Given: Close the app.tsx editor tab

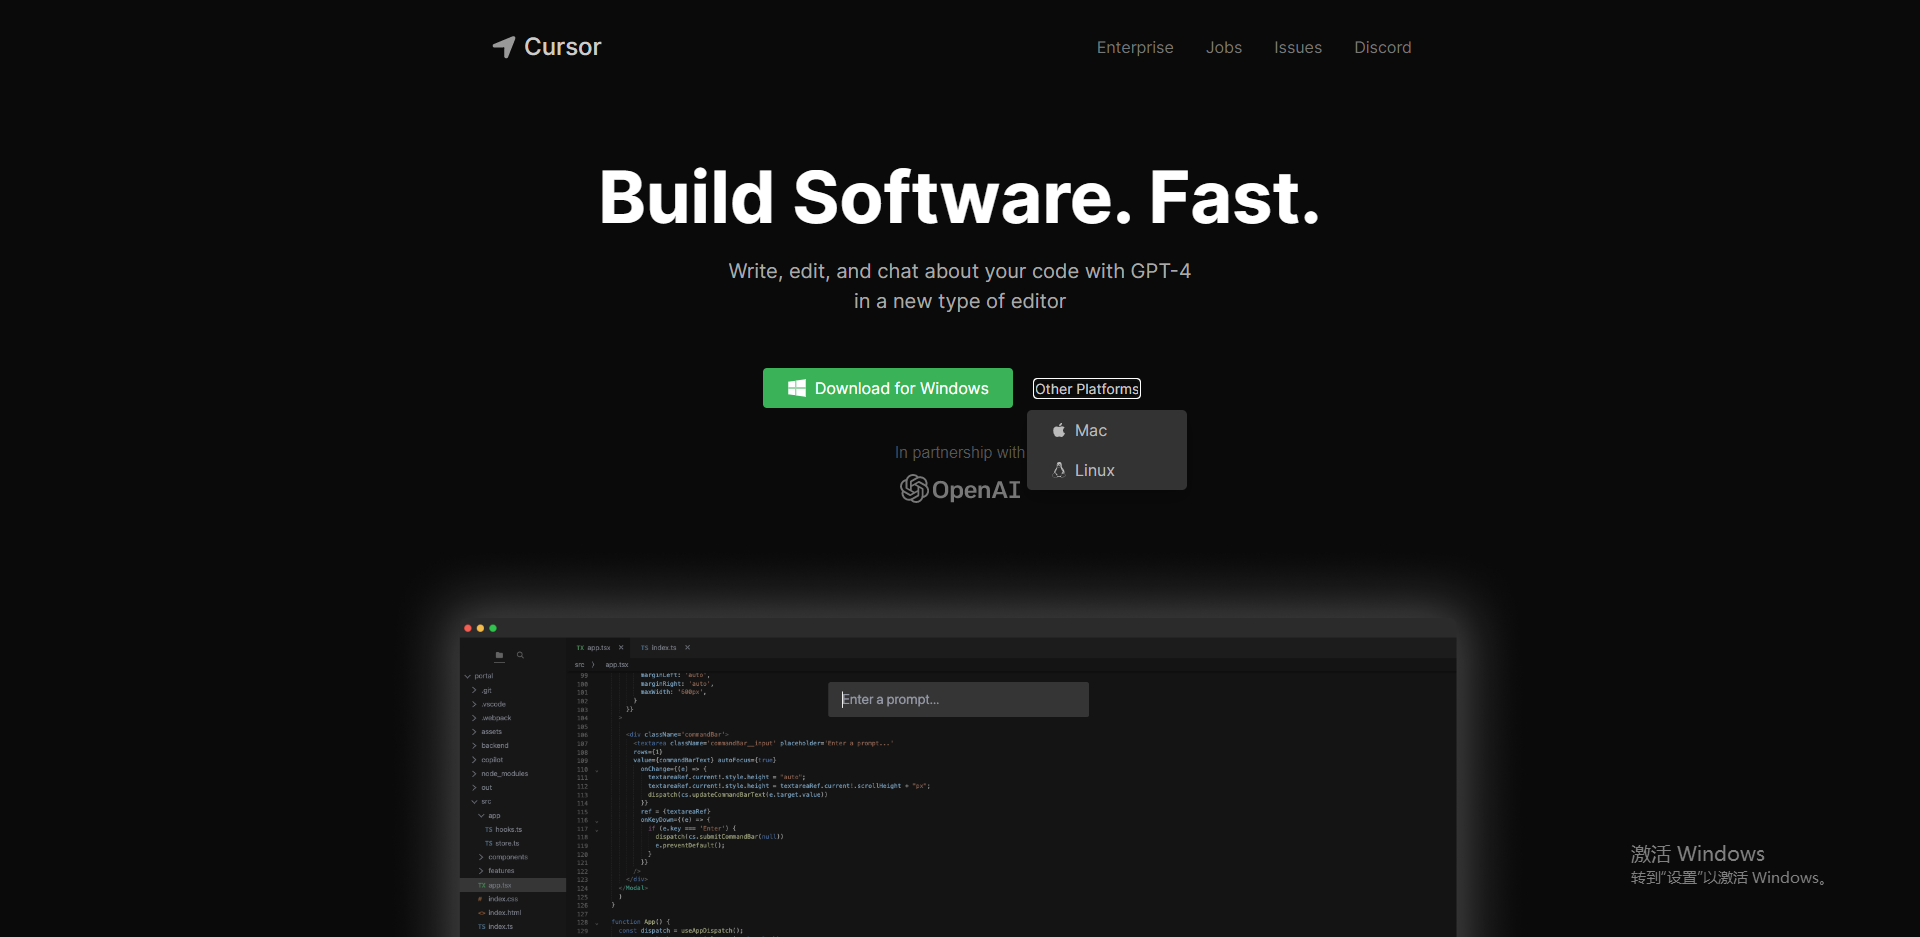Looking at the screenshot, I should [x=621, y=647].
